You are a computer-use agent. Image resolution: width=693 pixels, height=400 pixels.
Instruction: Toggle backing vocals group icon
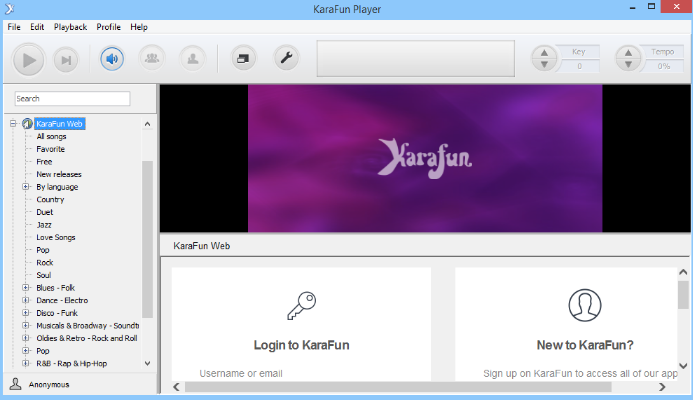coord(151,59)
